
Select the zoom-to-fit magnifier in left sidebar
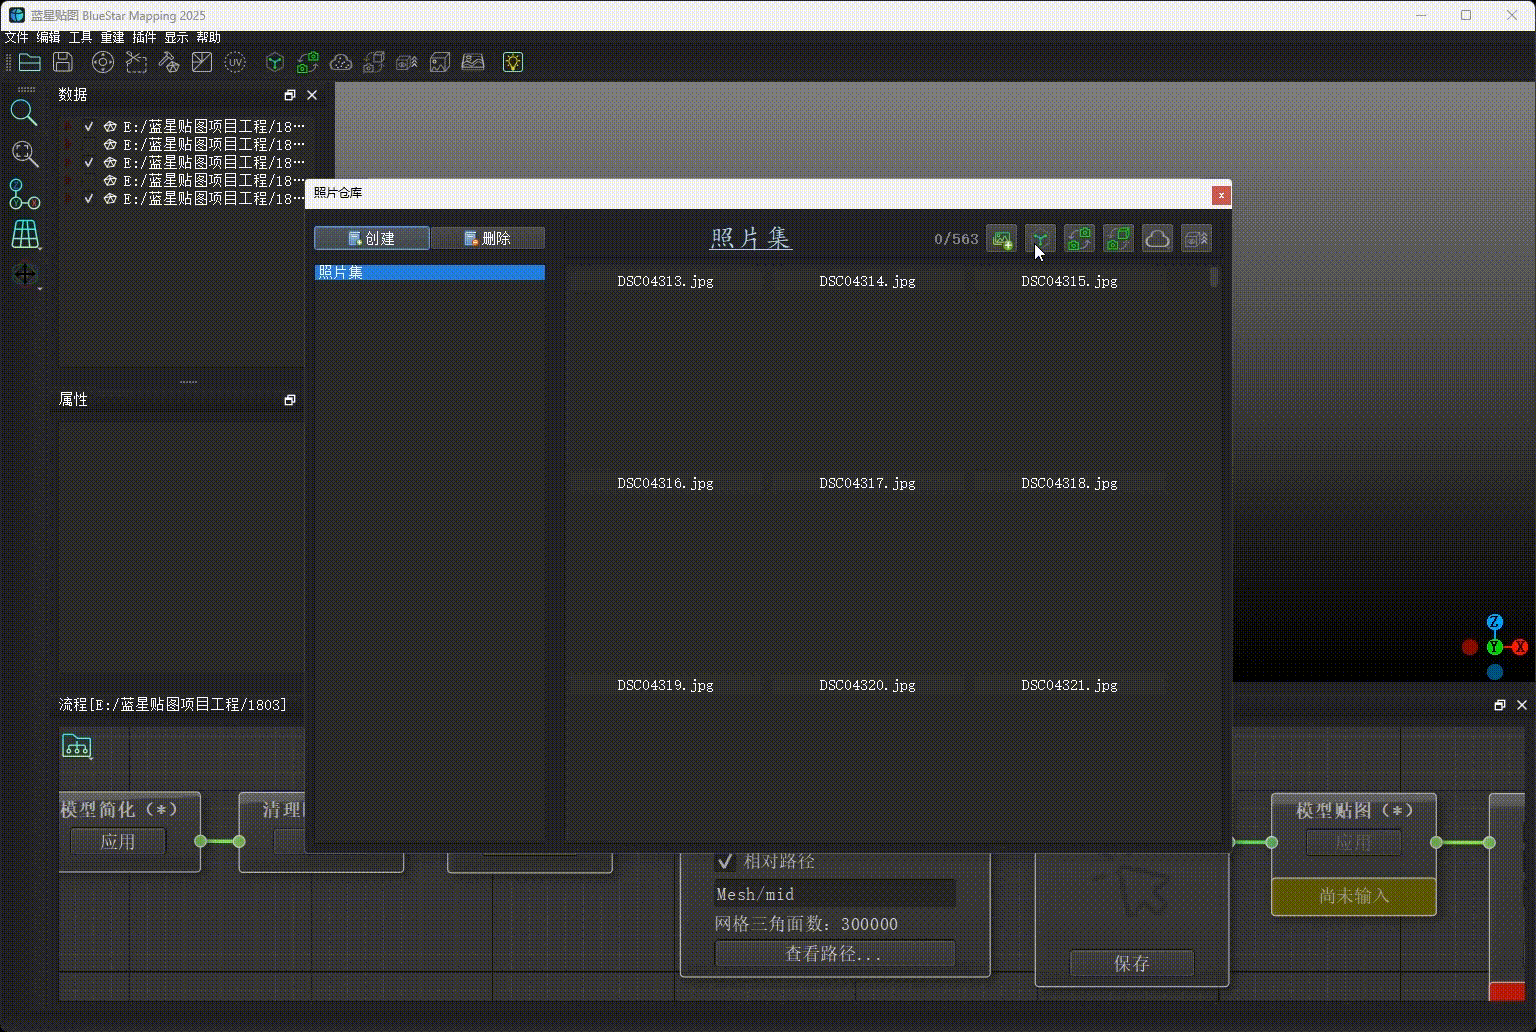pos(25,153)
